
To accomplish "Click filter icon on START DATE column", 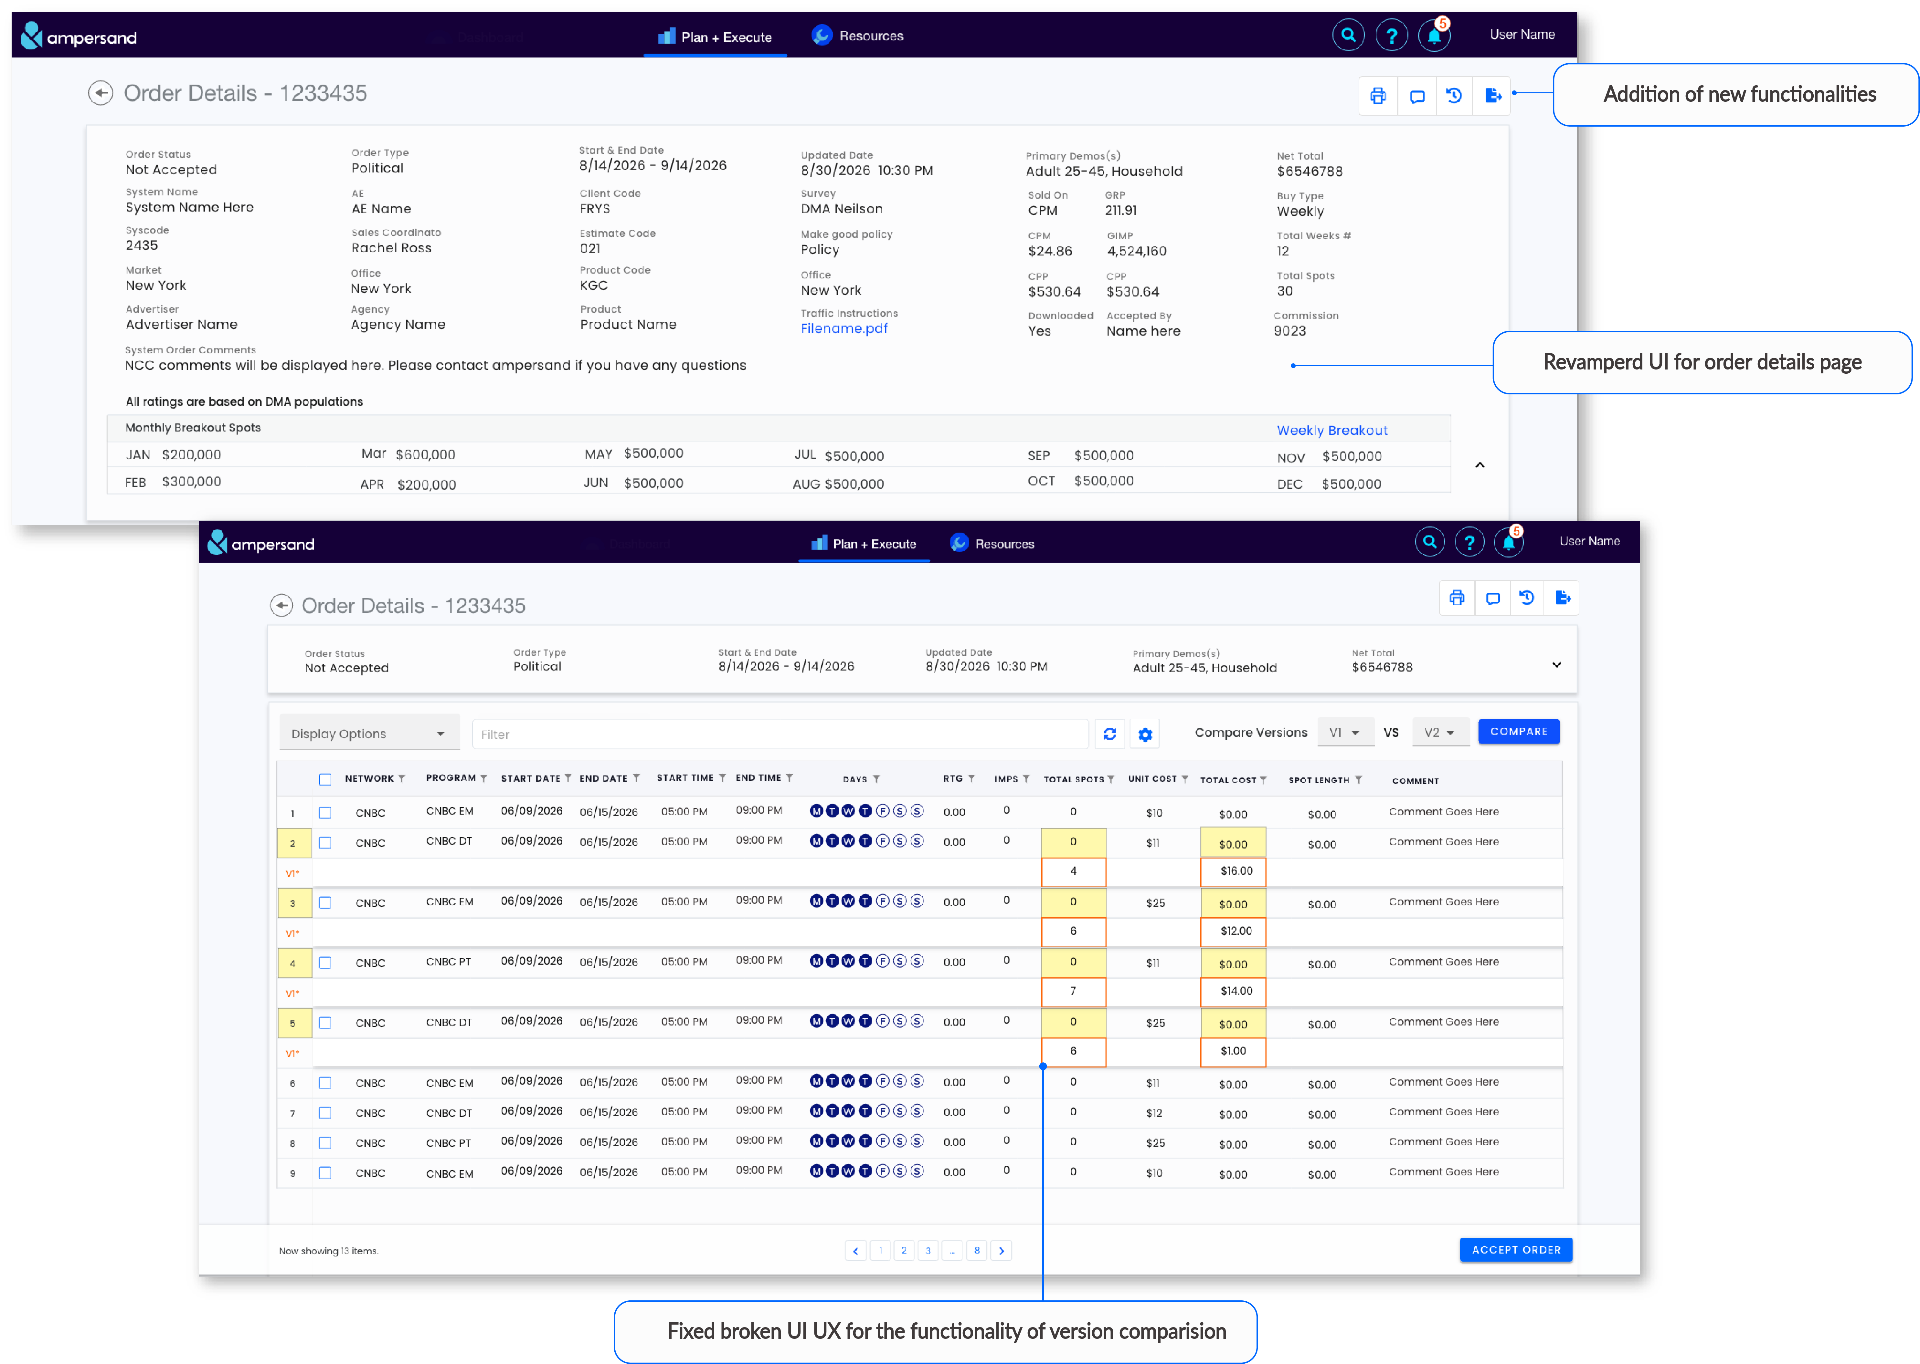I will click(568, 779).
